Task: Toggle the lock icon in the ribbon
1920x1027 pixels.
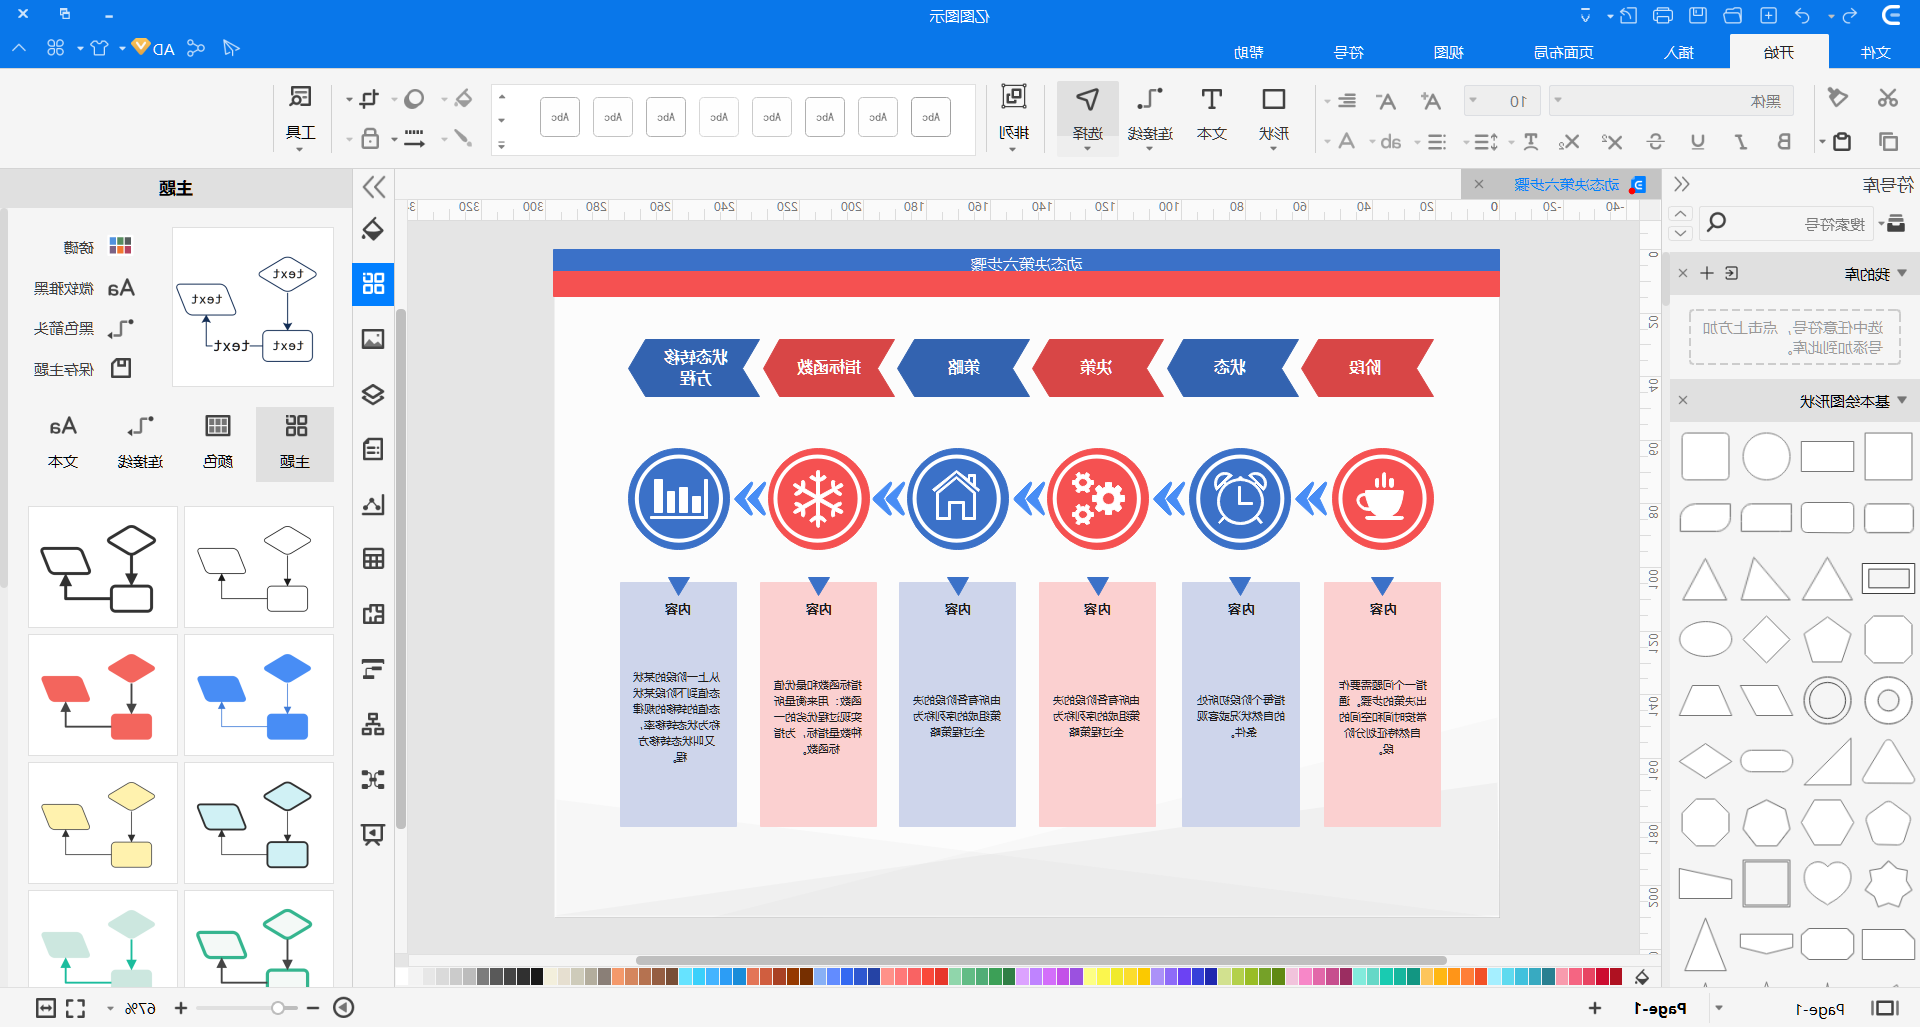Action: [370, 139]
